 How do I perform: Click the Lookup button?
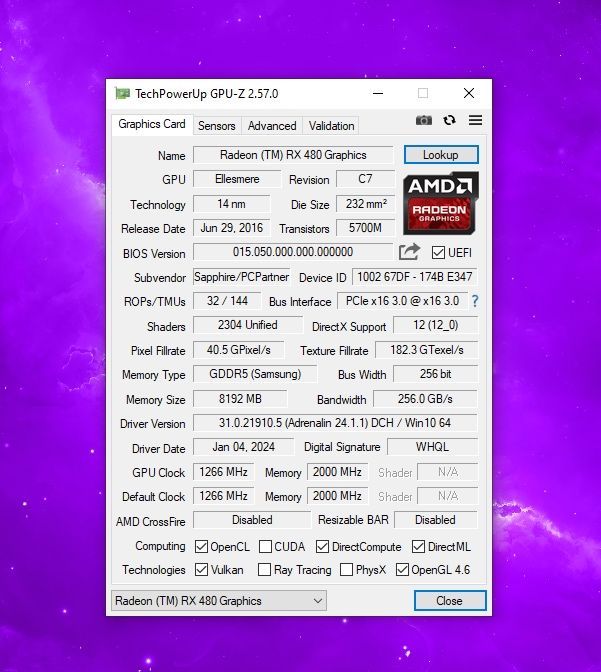click(x=441, y=155)
